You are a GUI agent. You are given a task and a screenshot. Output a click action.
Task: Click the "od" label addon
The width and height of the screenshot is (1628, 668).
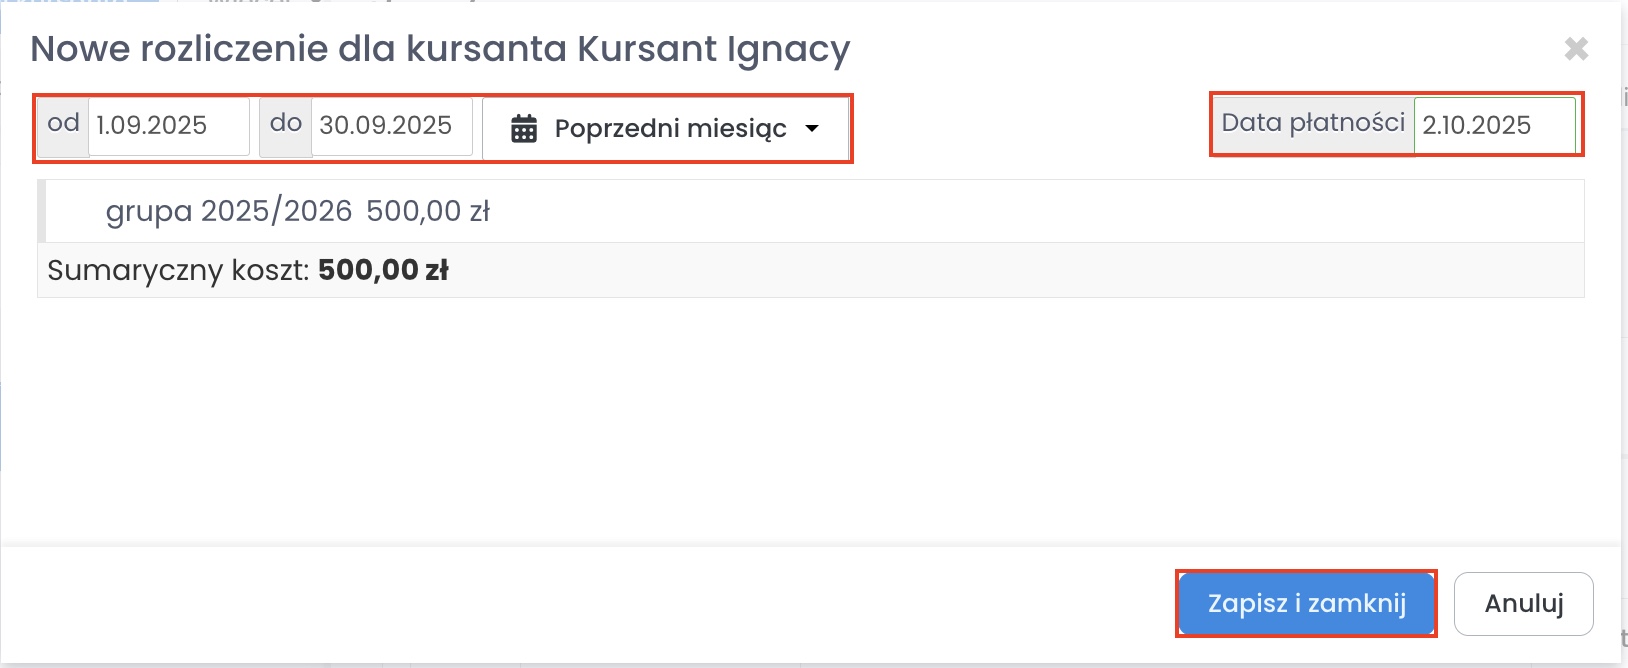tap(63, 125)
